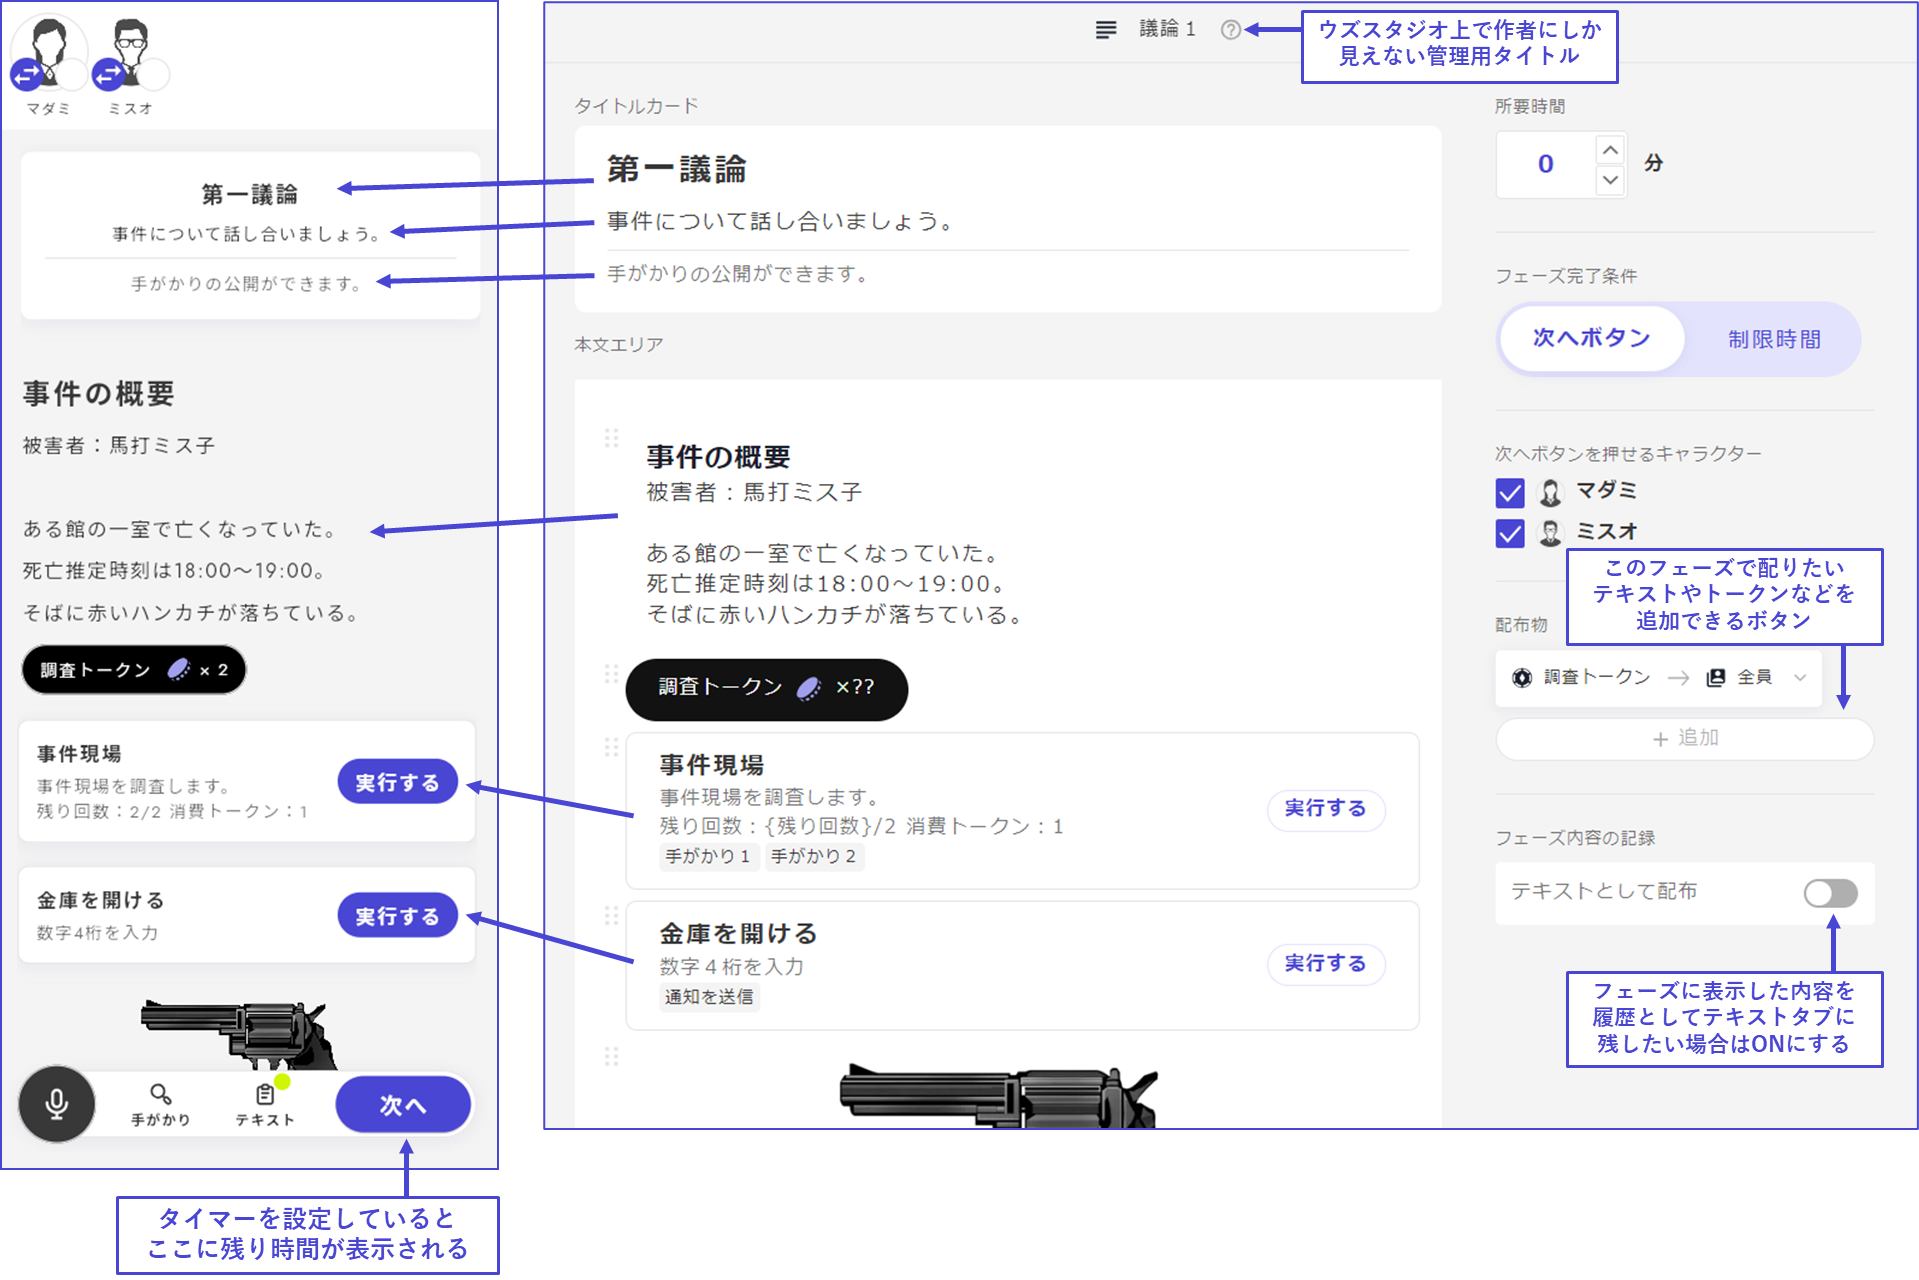The width and height of the screenshot is (1919, 1280).
Task: Click the swap icon on マダミ avatar
Action: (27, 74)
